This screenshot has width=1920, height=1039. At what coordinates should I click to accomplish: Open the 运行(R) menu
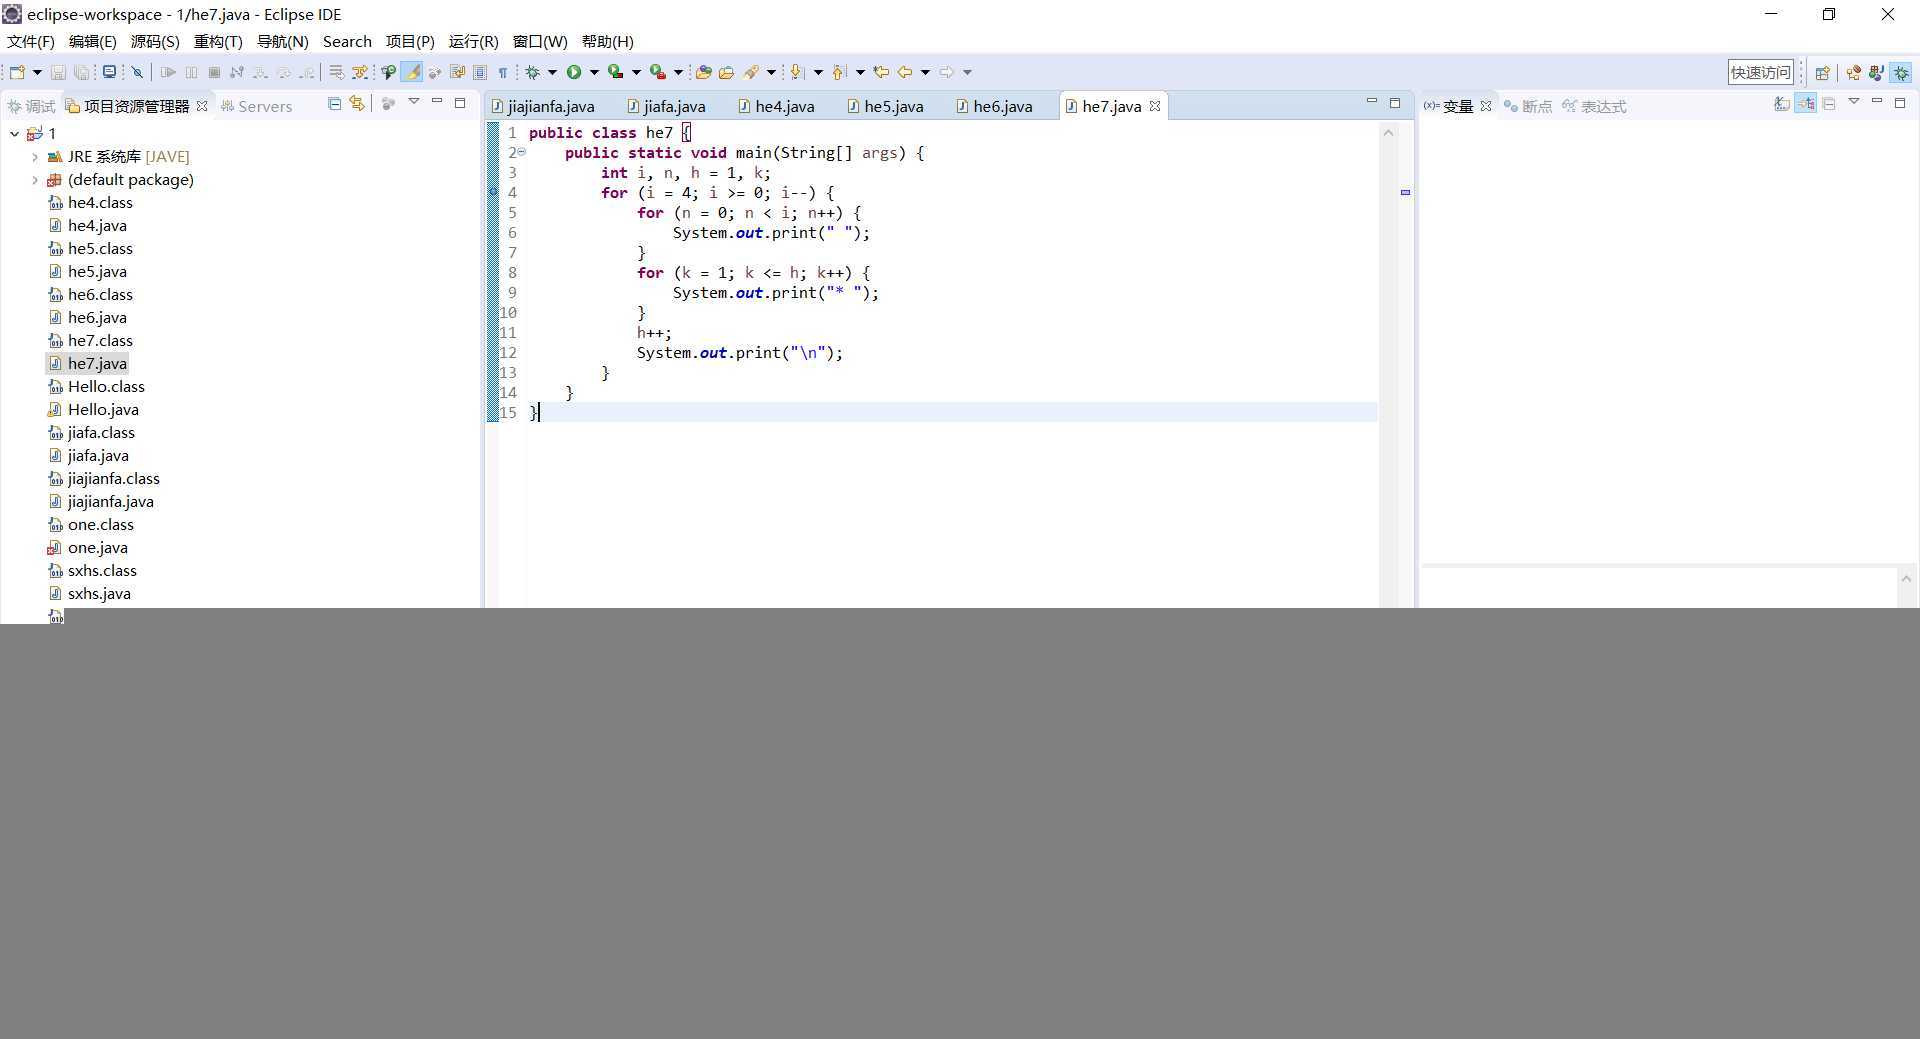point(474,41)
